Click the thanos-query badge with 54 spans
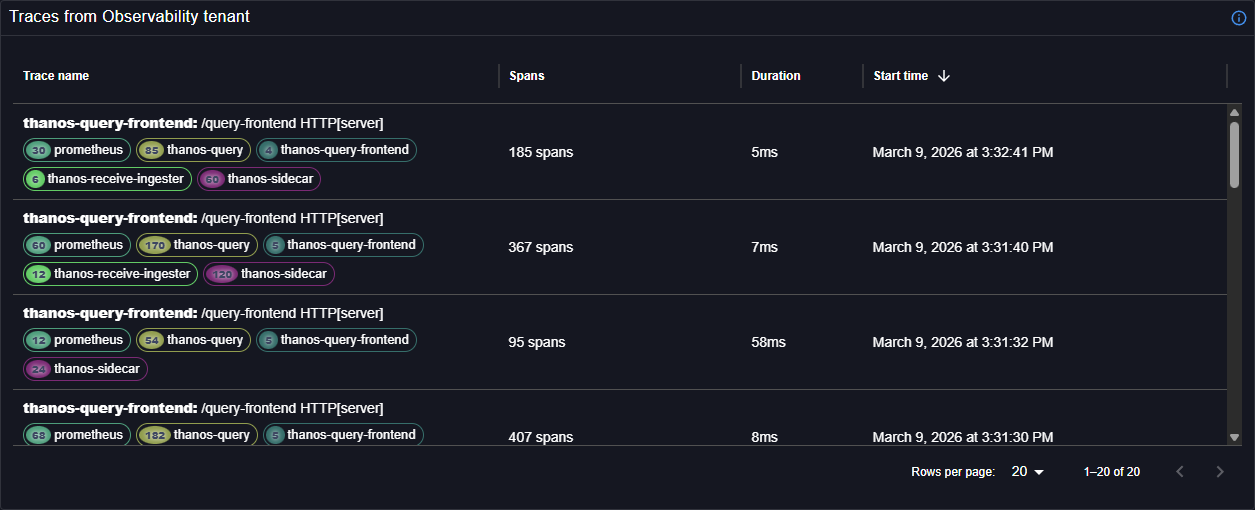Image resolution: width=1255 pixels, height=510 pixels. click(193, 340)
